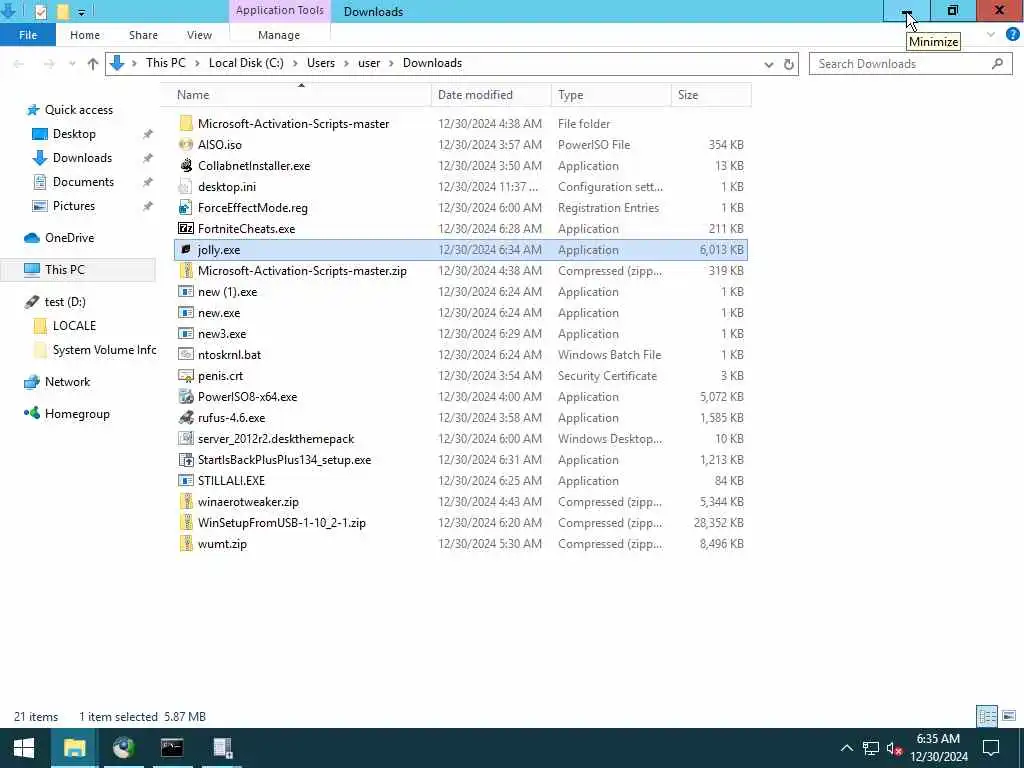The width and height of the screenshot is (1024, 768).
Task: Click the StartIsBackPlusPlus134_setup.exe icon
Action: [186, 460]
